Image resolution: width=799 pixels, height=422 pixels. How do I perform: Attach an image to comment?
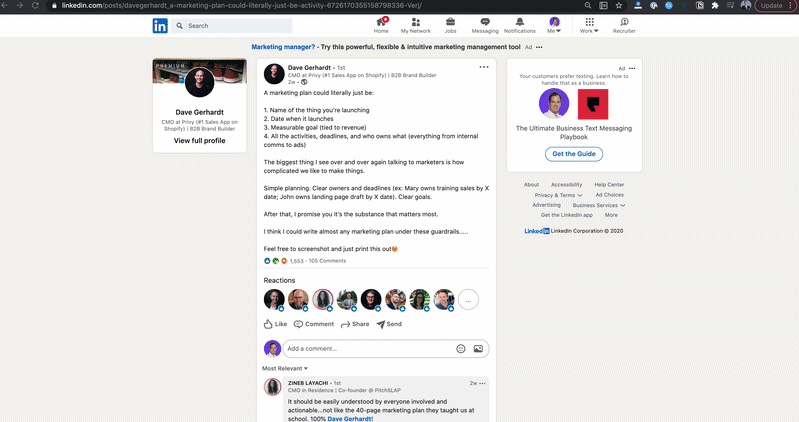478,349
